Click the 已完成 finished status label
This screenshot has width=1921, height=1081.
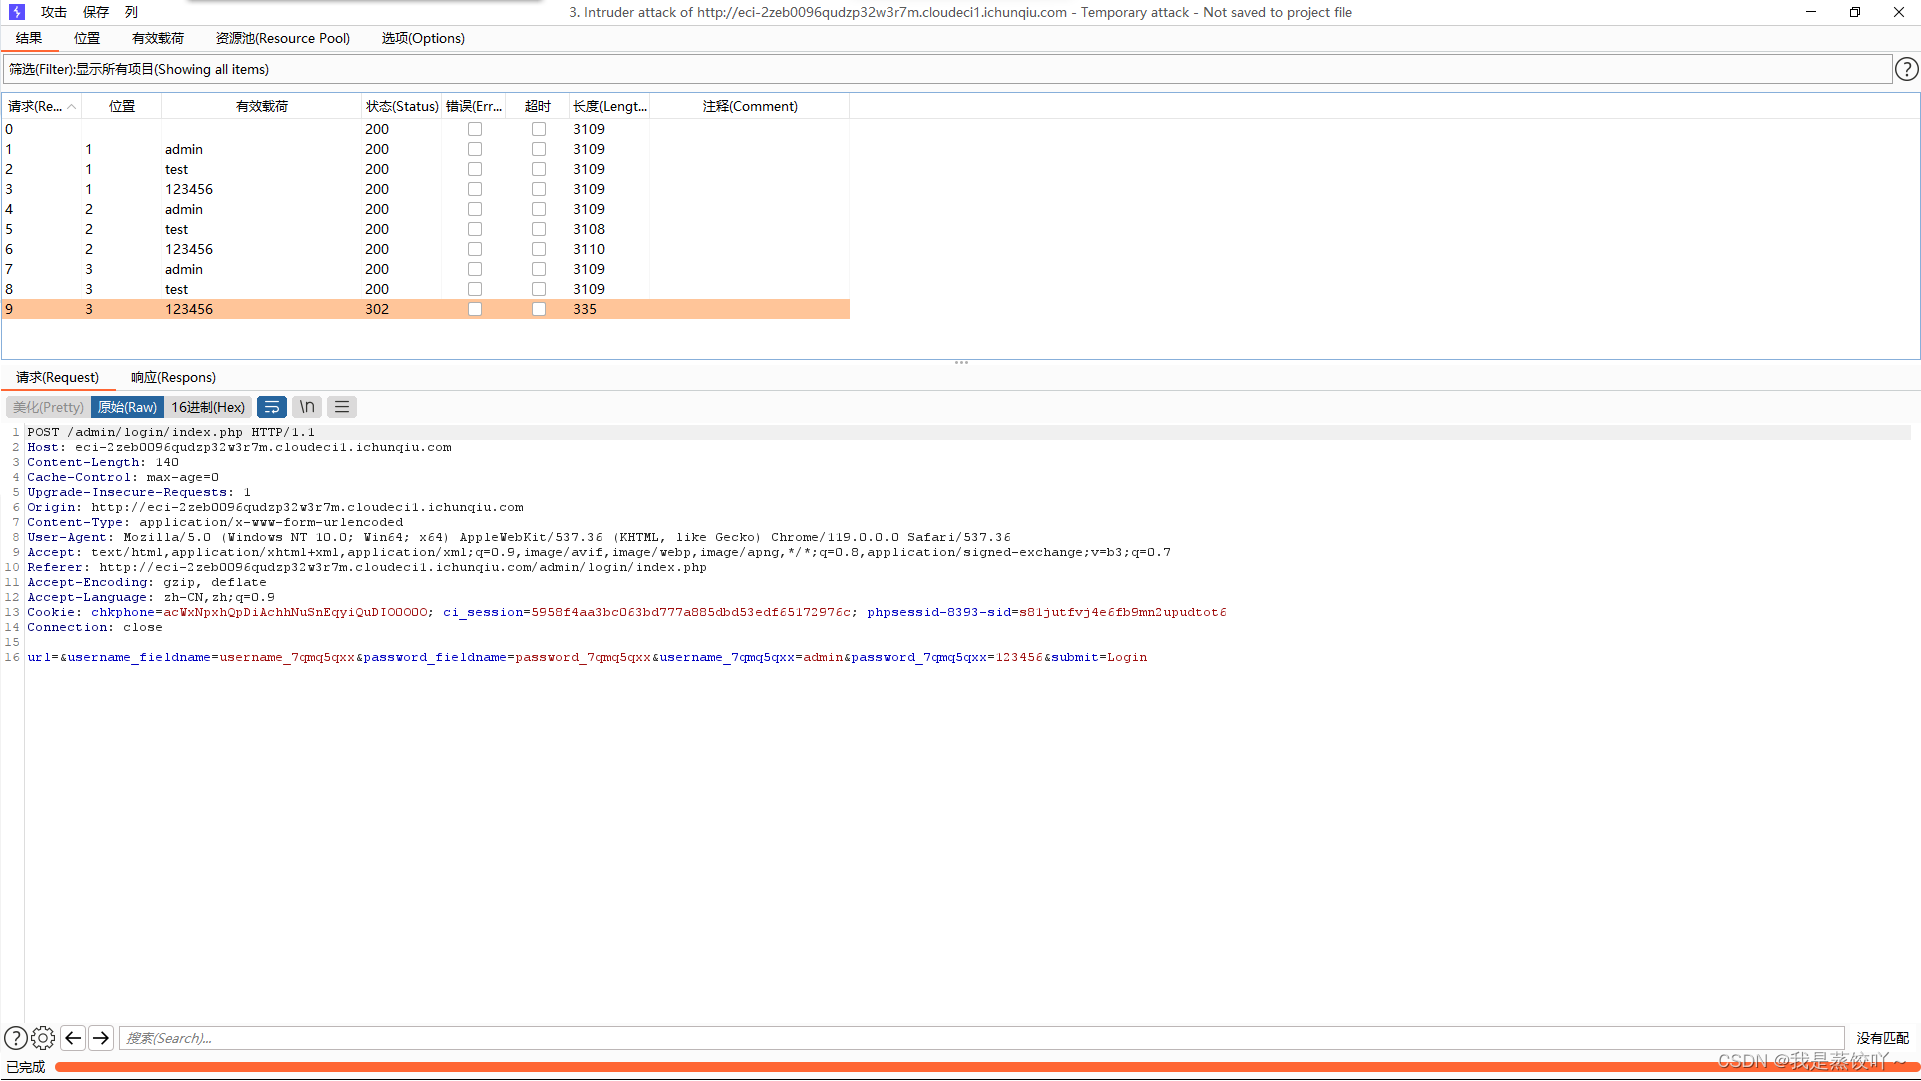[26, 1067]
